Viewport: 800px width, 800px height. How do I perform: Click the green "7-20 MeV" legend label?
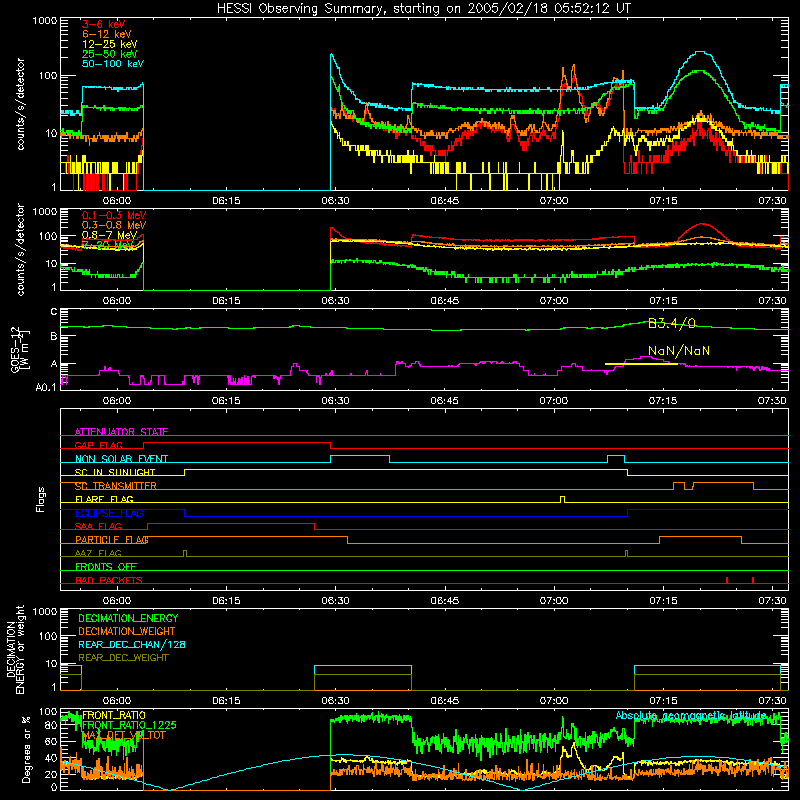click(x=108, y=245)
